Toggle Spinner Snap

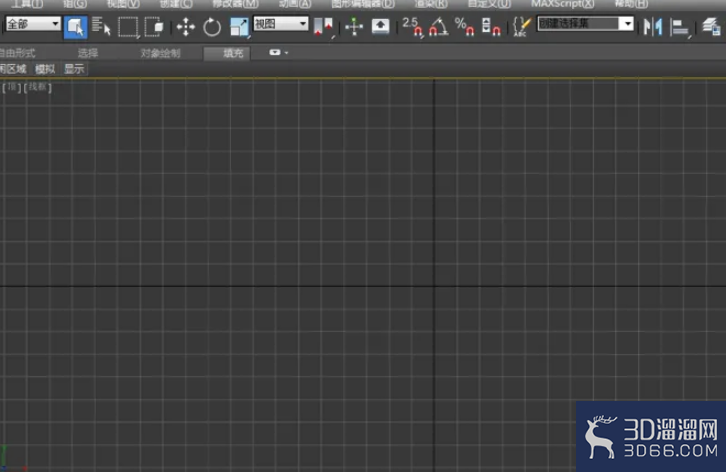tap(491, 27)
